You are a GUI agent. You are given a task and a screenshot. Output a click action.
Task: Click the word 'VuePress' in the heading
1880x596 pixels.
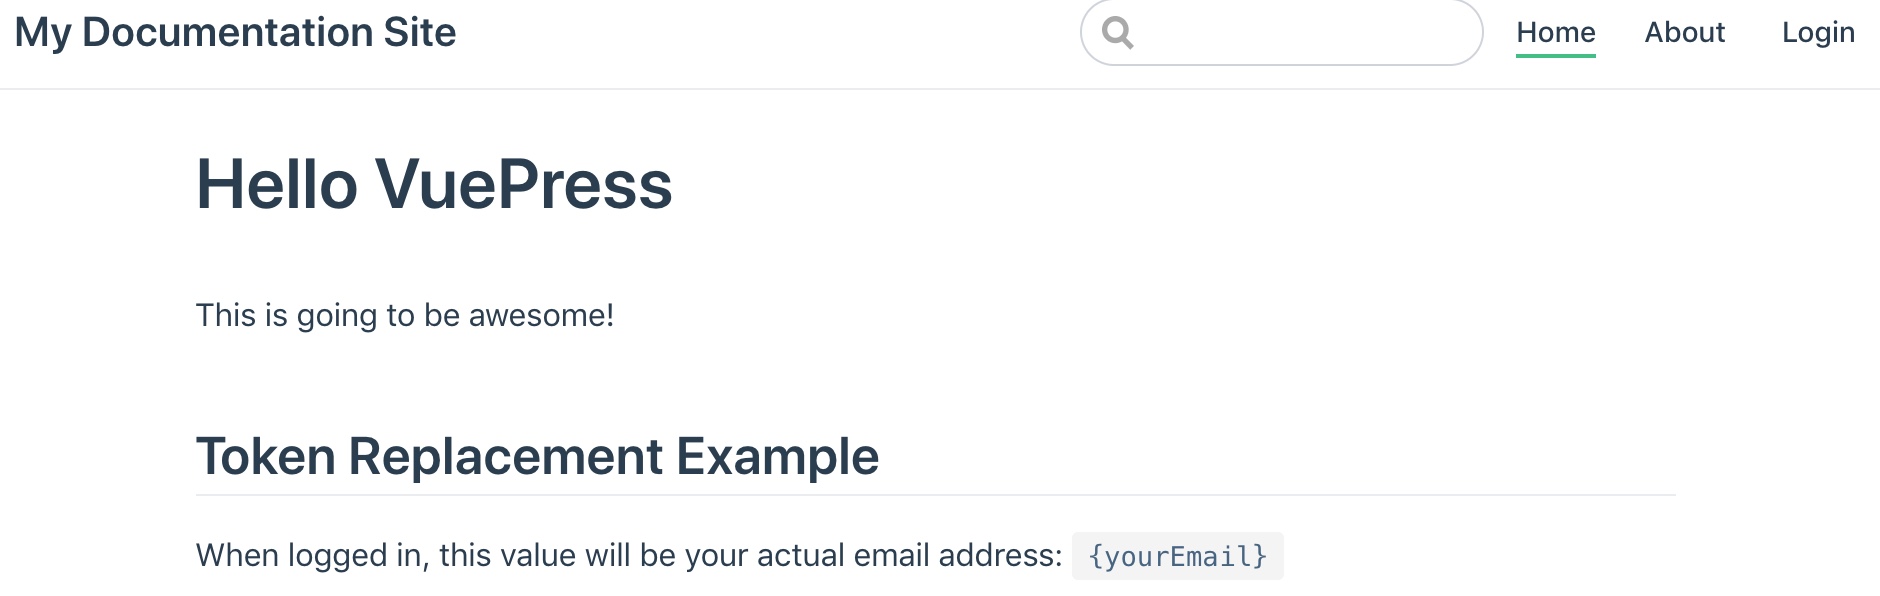point(523,185)
